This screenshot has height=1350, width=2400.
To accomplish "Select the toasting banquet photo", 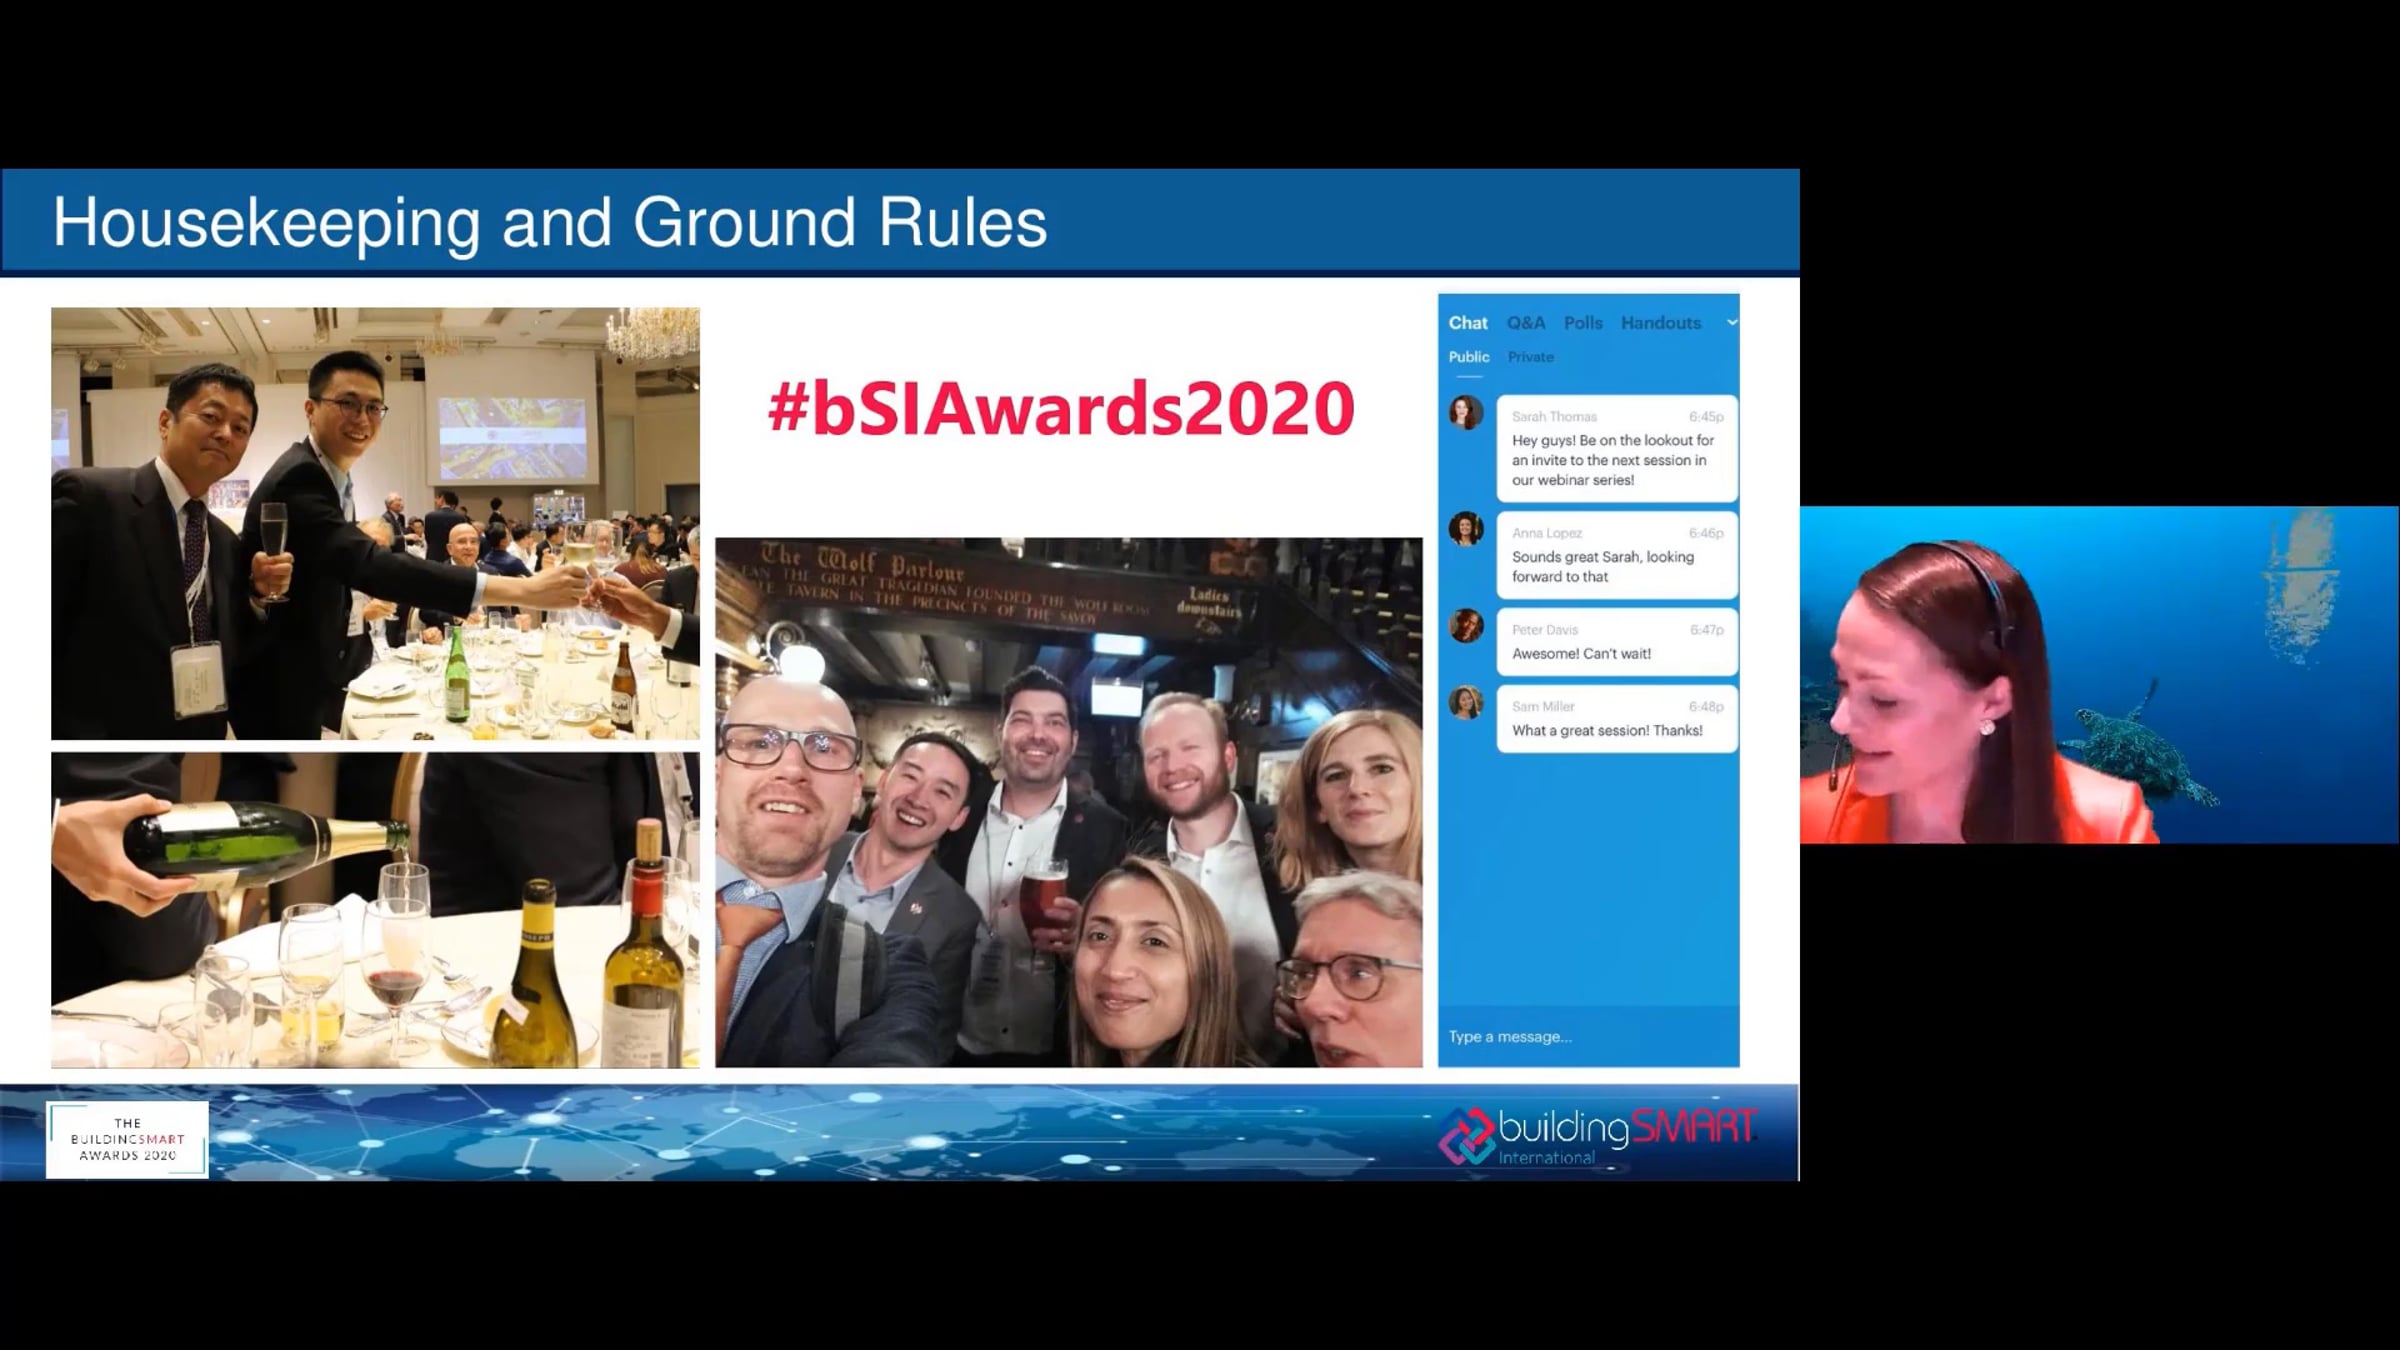I will (x=376, y=524).
